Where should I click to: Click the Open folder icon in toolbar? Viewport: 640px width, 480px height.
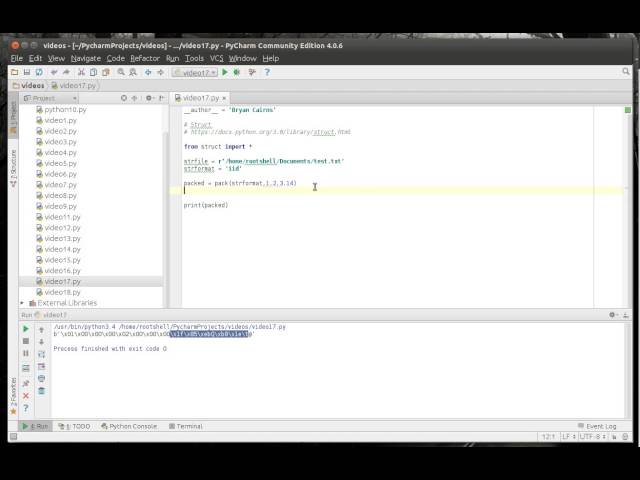point(15,72)
